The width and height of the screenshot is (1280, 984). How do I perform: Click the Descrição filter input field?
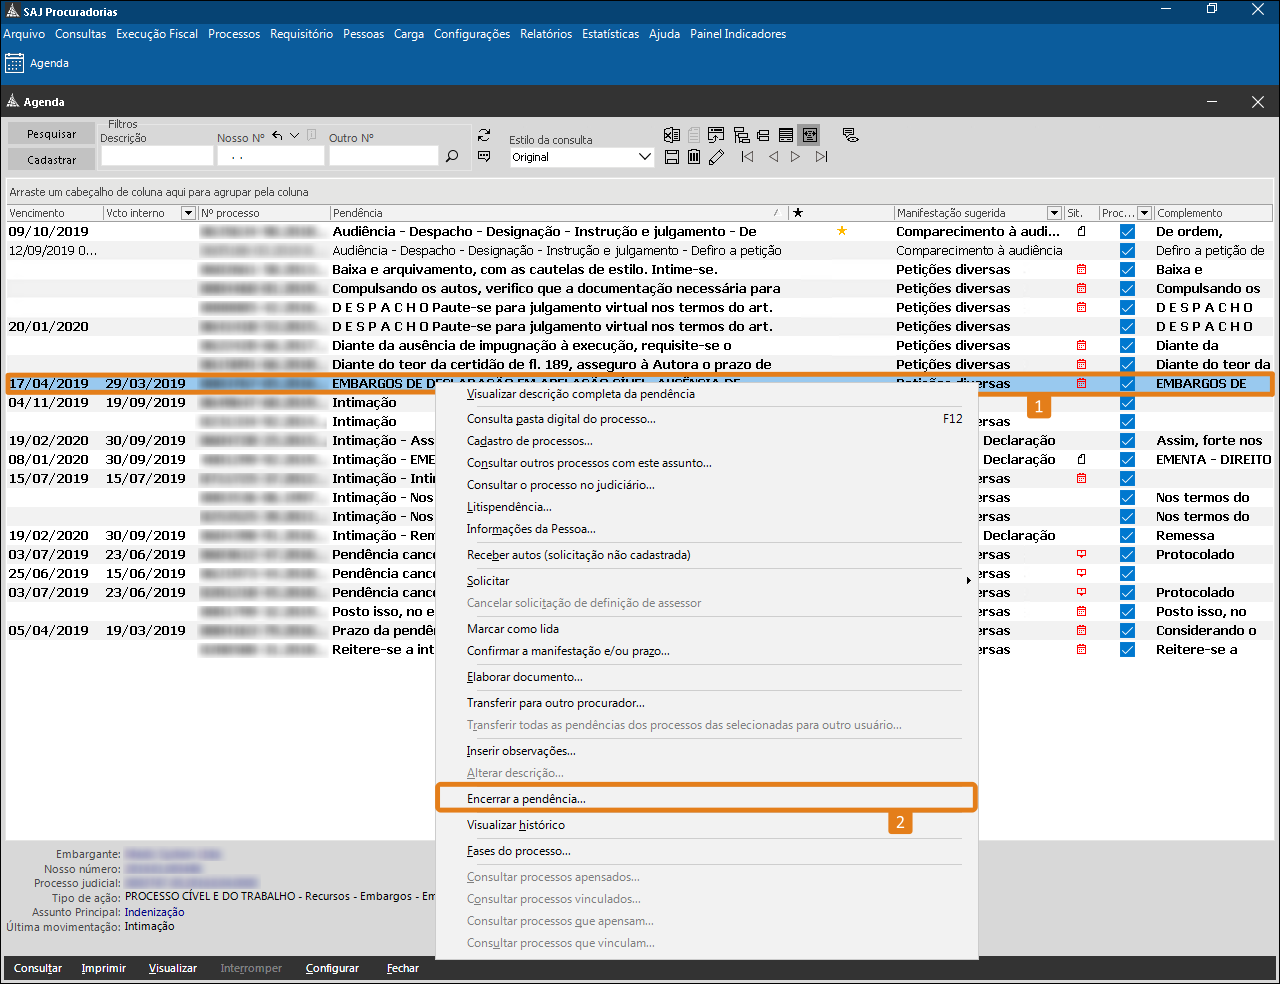(x=157, y=157)
